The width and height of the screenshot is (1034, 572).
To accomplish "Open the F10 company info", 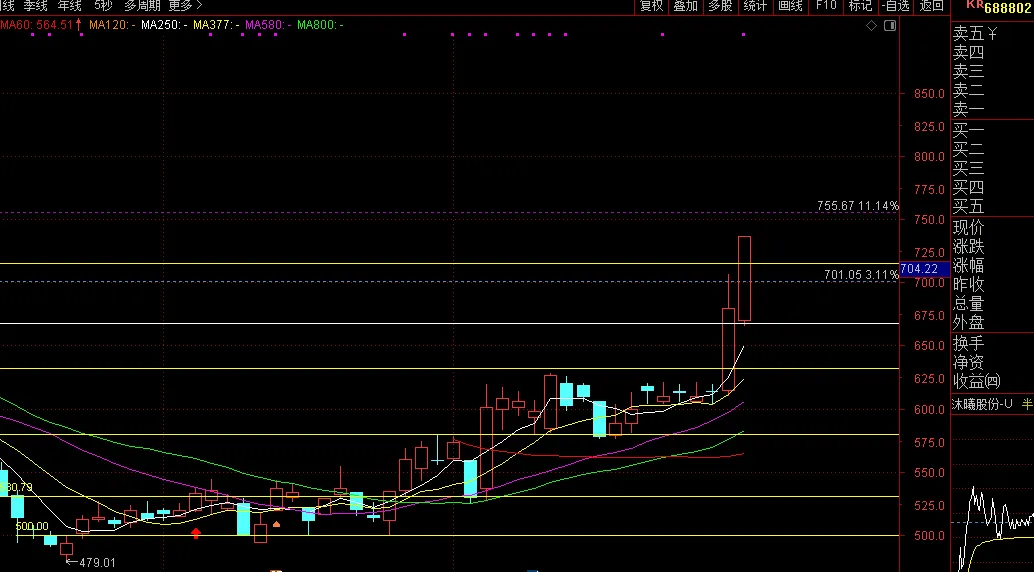I will point(826,6).
